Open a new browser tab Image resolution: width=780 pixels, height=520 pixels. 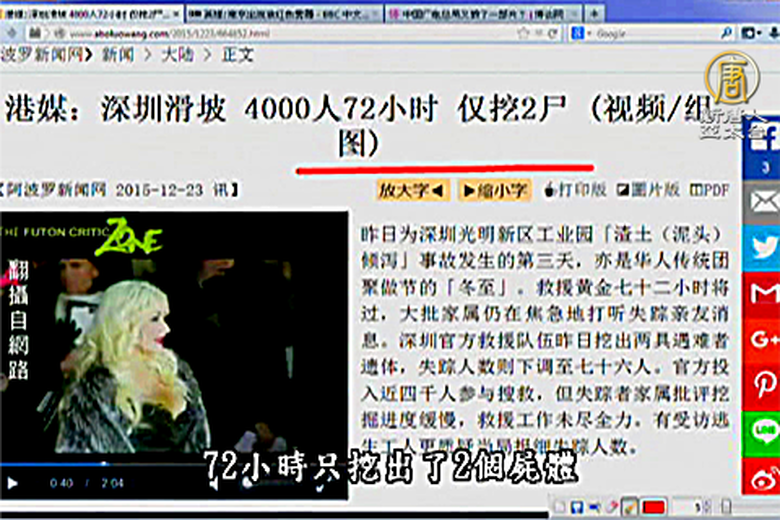(596, 13)
